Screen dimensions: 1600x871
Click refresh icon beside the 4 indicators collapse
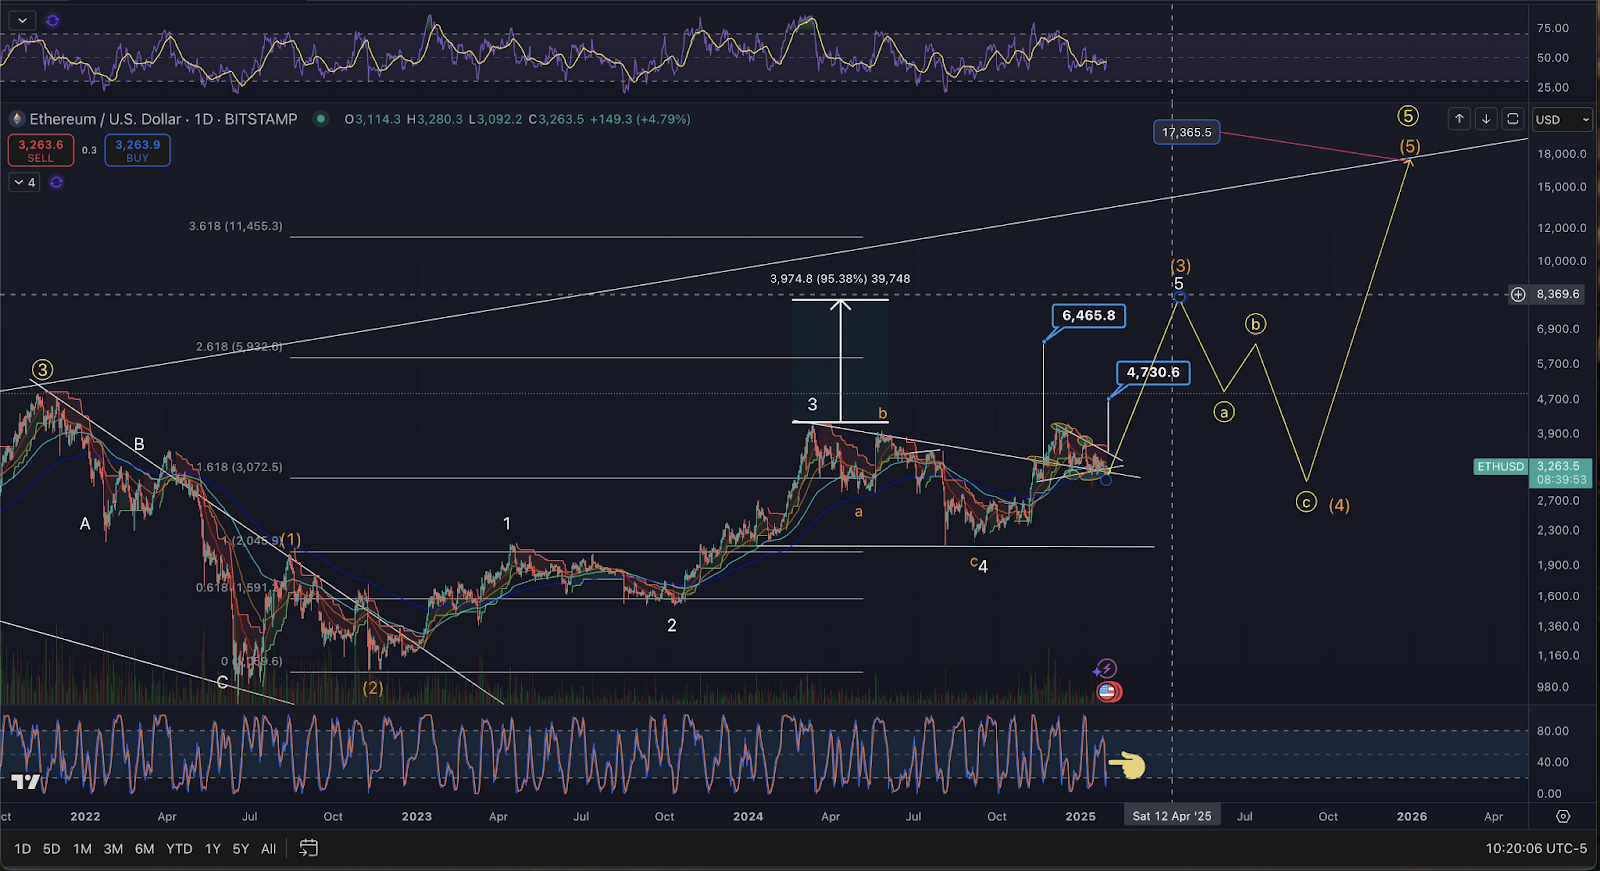coord(56,182)
